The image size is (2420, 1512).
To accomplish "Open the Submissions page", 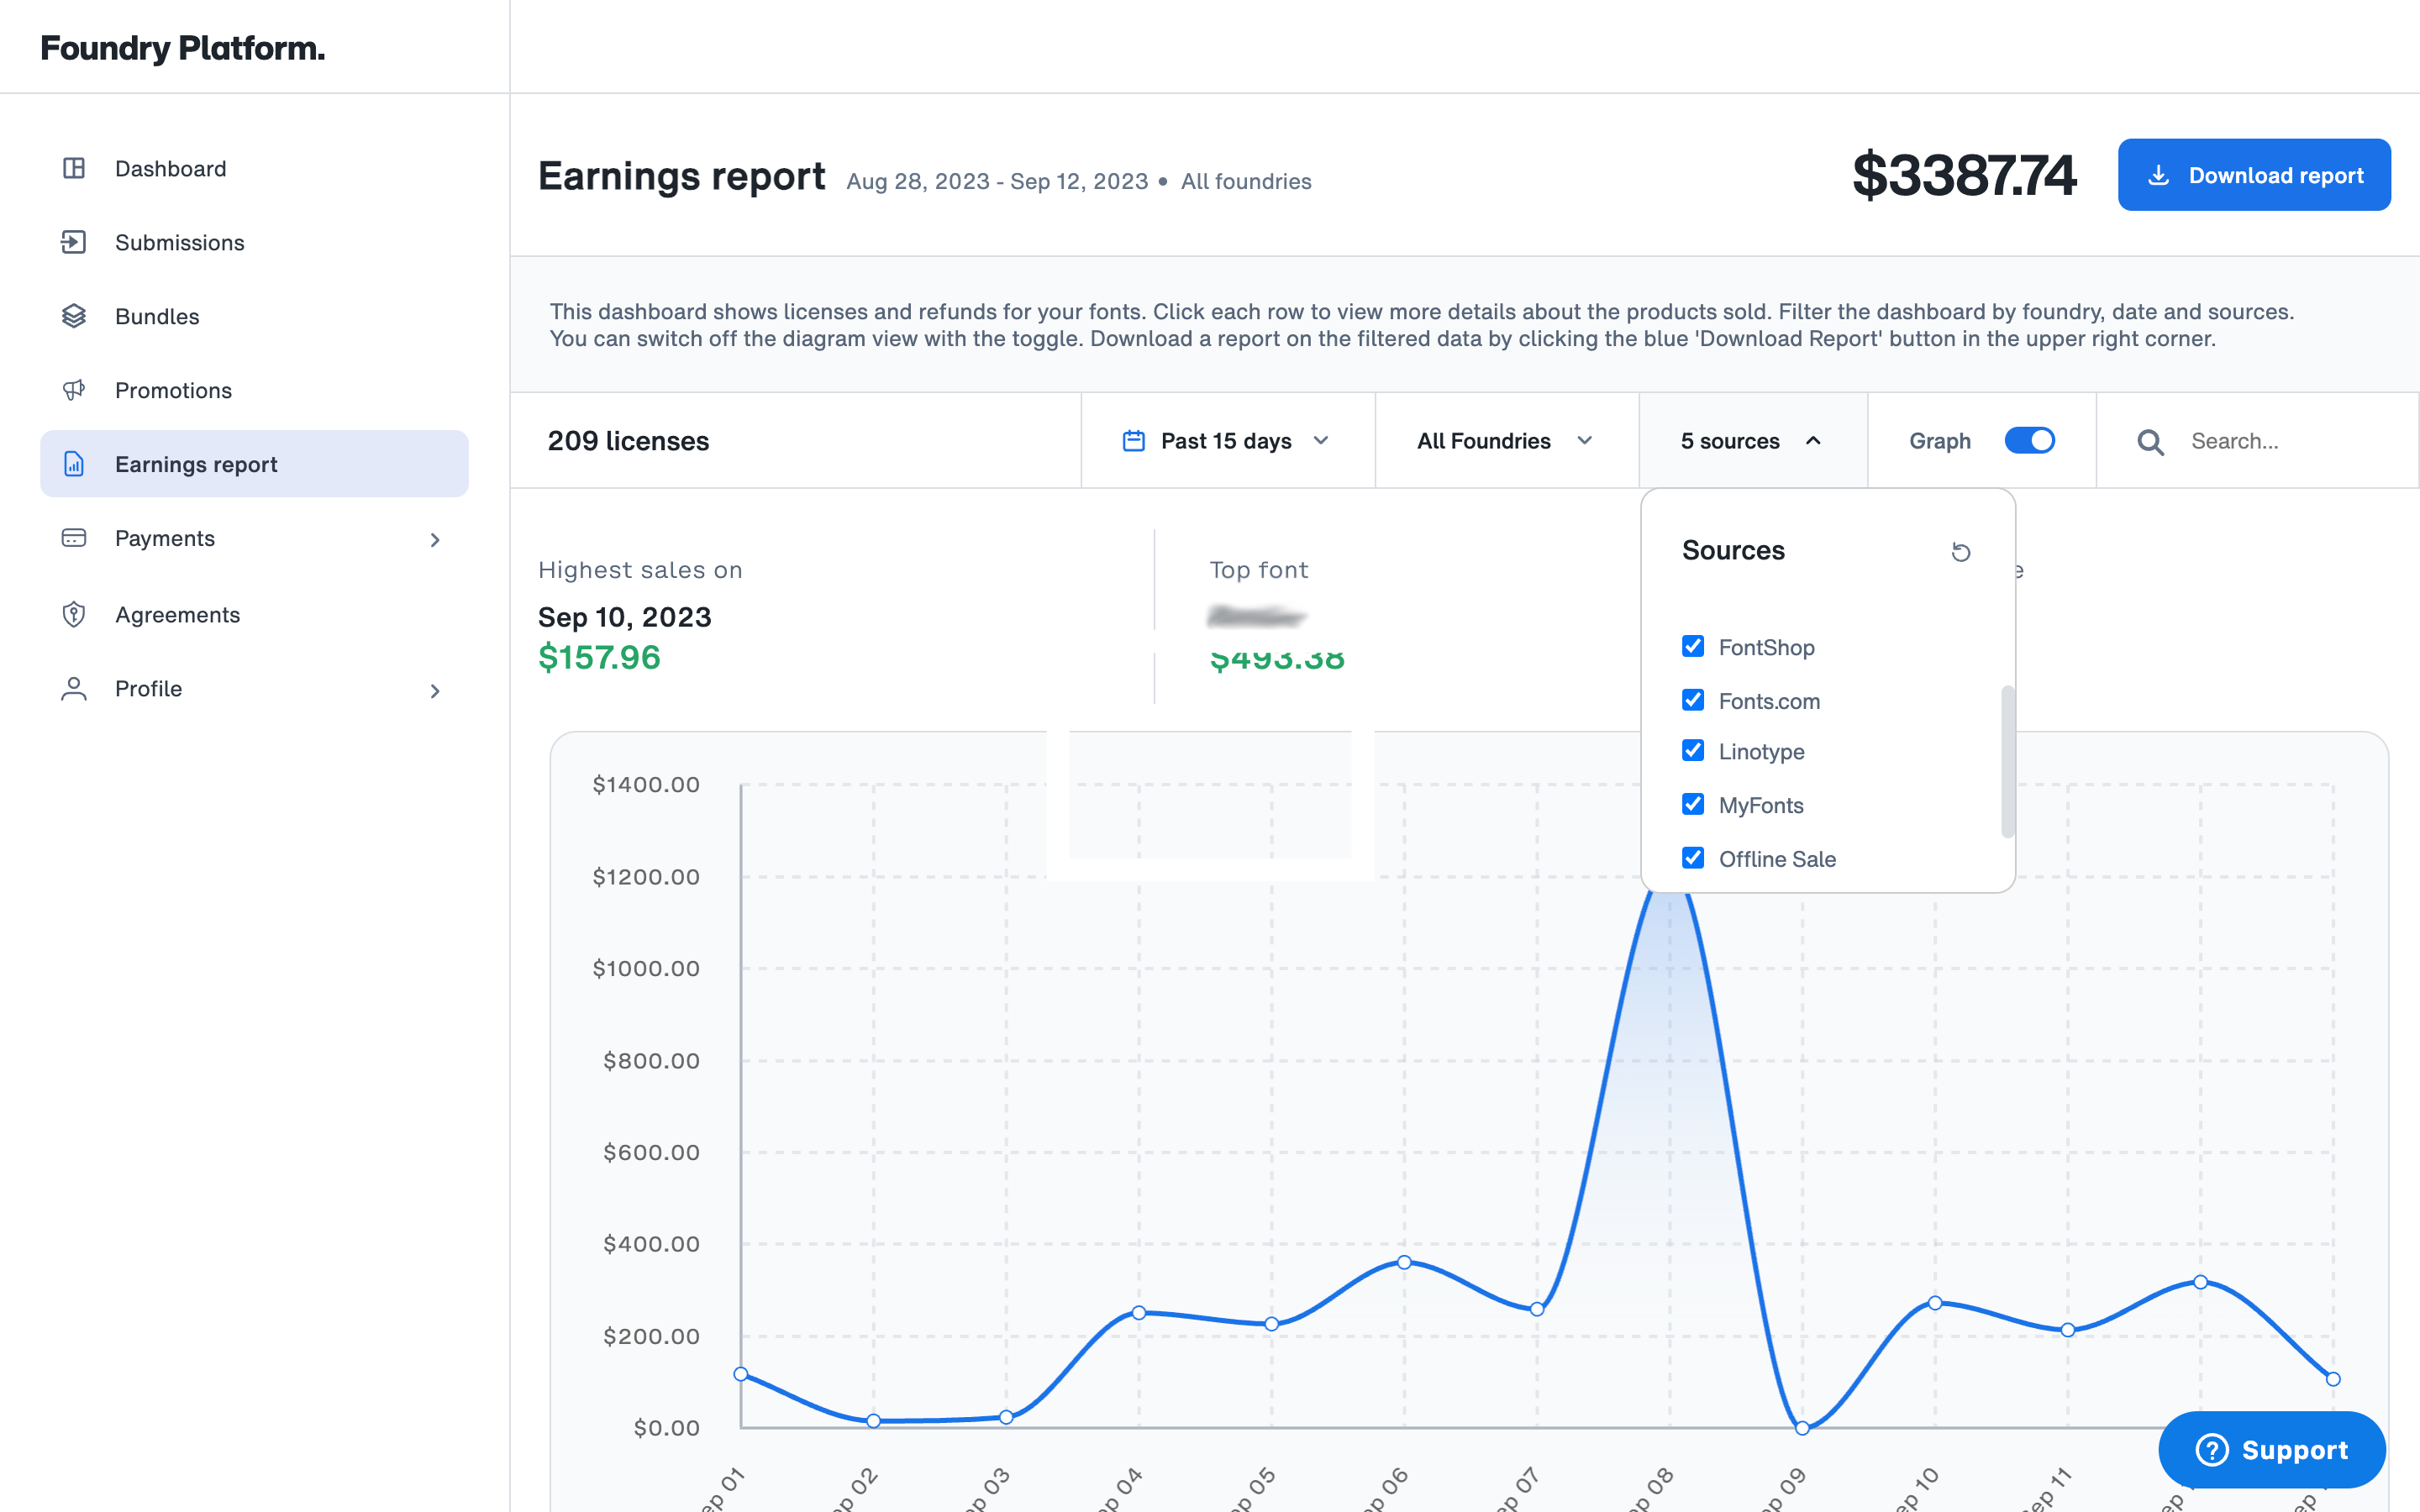I will pyautogui.click(x=254, y=242).
